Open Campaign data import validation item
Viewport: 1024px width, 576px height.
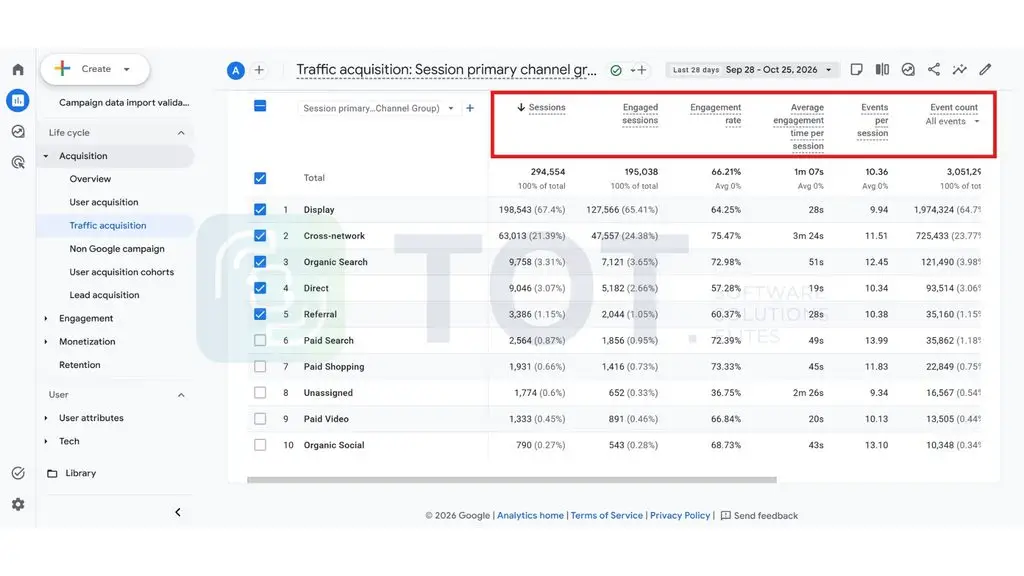[x=124, y=103]
